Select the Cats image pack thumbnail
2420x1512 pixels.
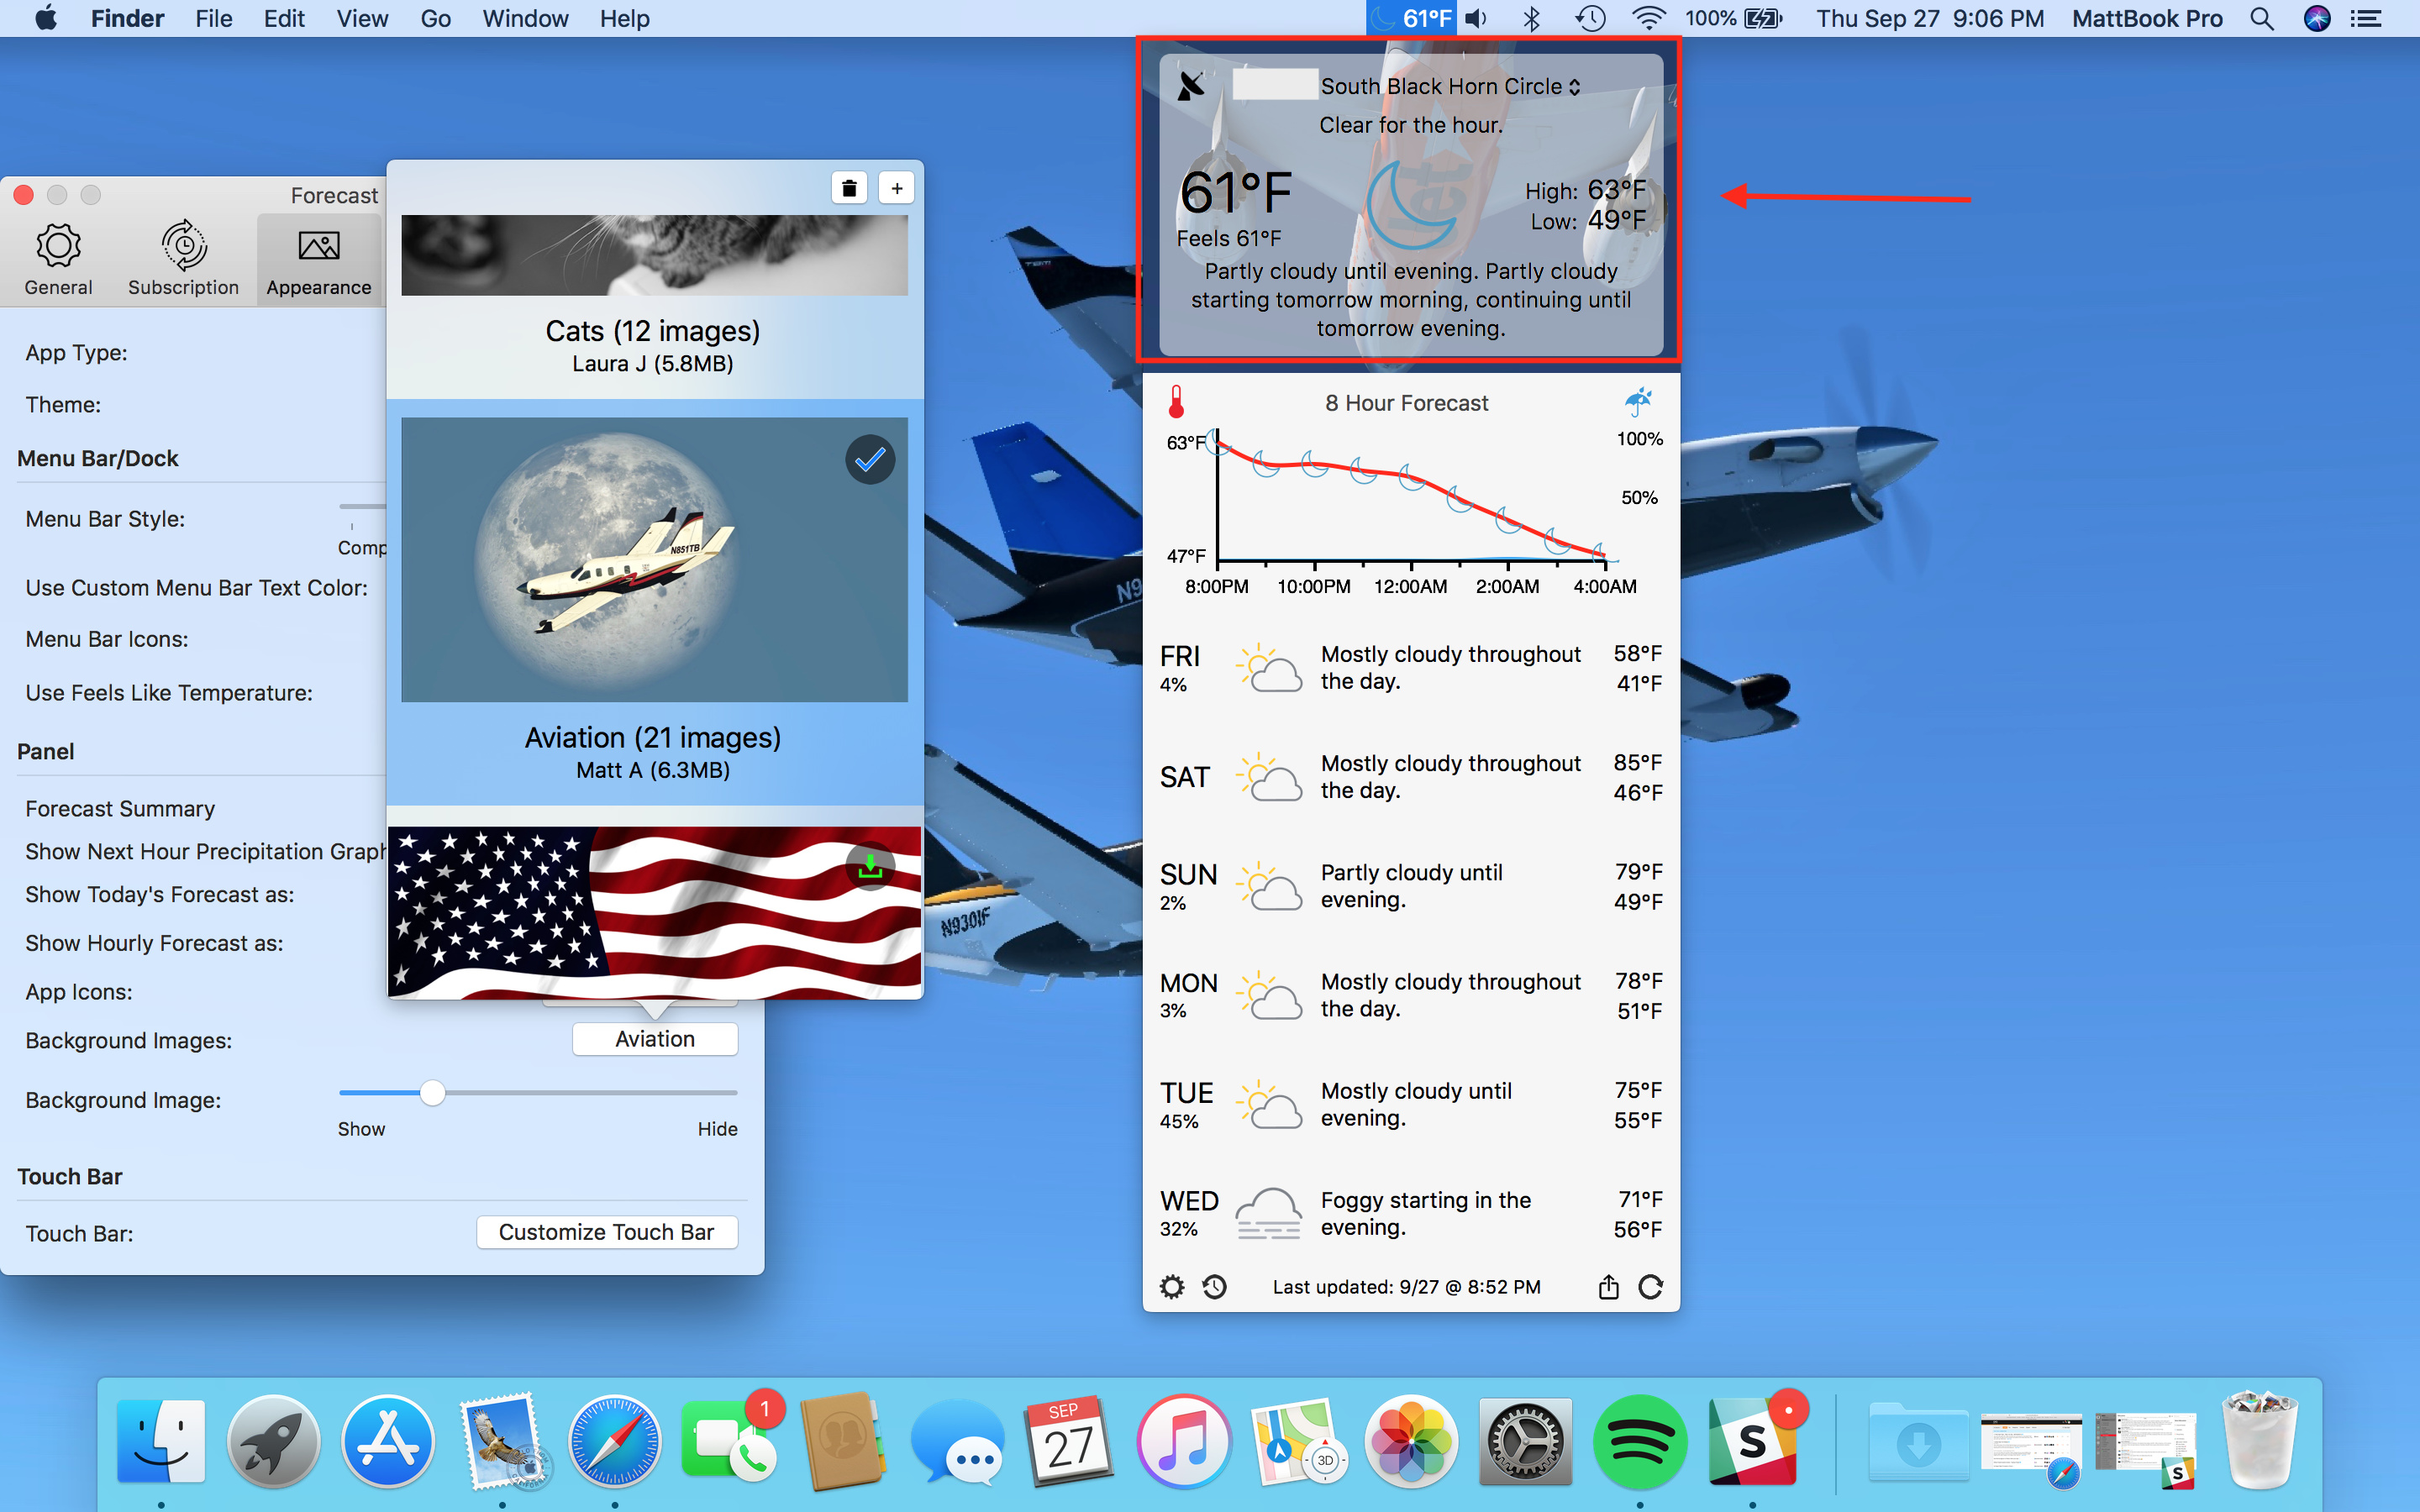[654, 255]
